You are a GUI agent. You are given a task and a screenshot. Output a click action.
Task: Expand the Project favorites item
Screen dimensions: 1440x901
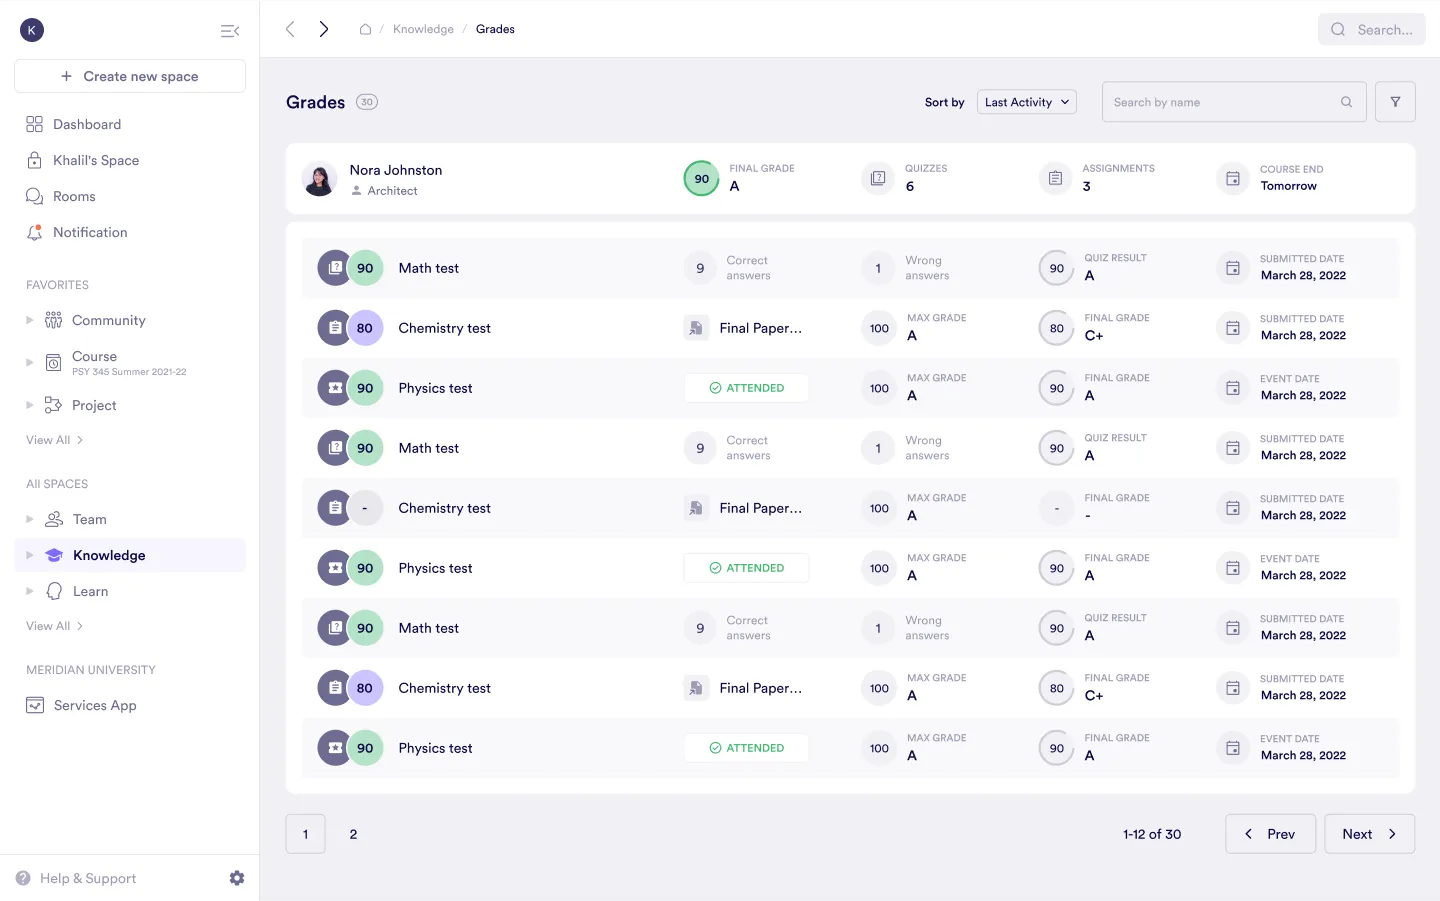30,405
